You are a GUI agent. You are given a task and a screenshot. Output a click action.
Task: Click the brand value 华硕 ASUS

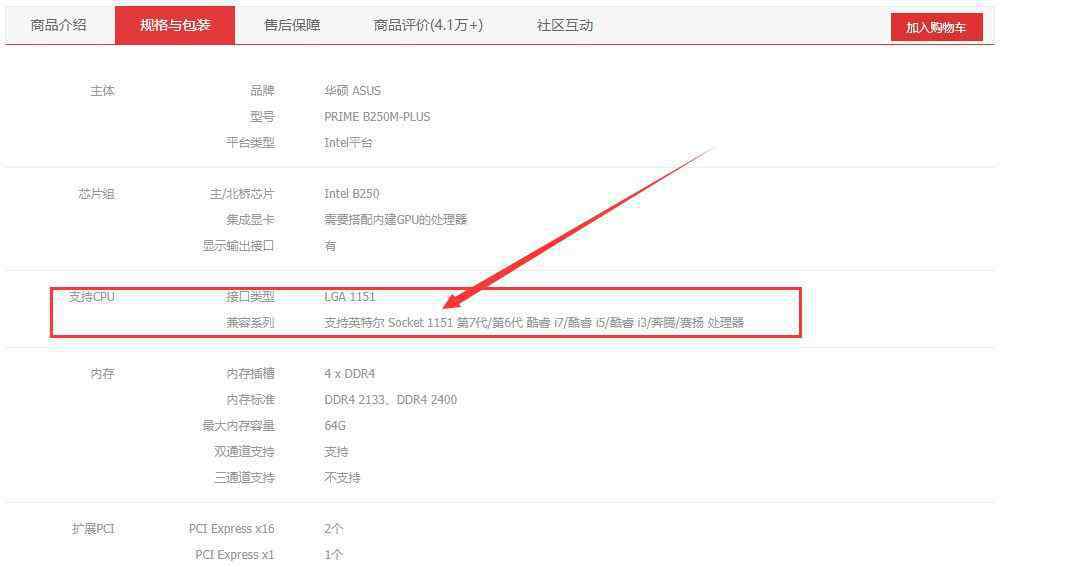[x=353, y=91]
